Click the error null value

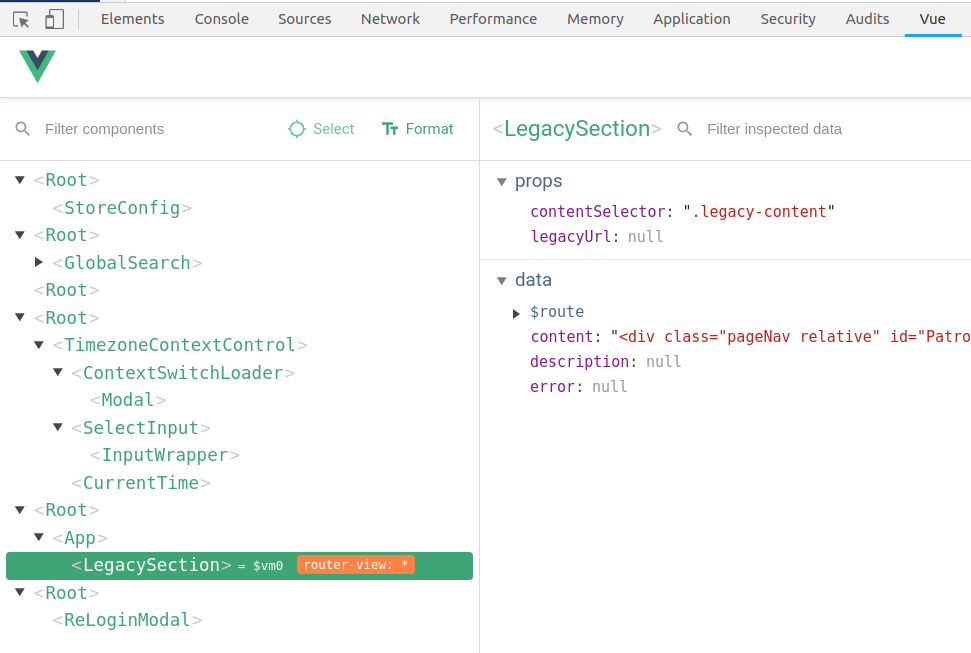coord(609,387)
